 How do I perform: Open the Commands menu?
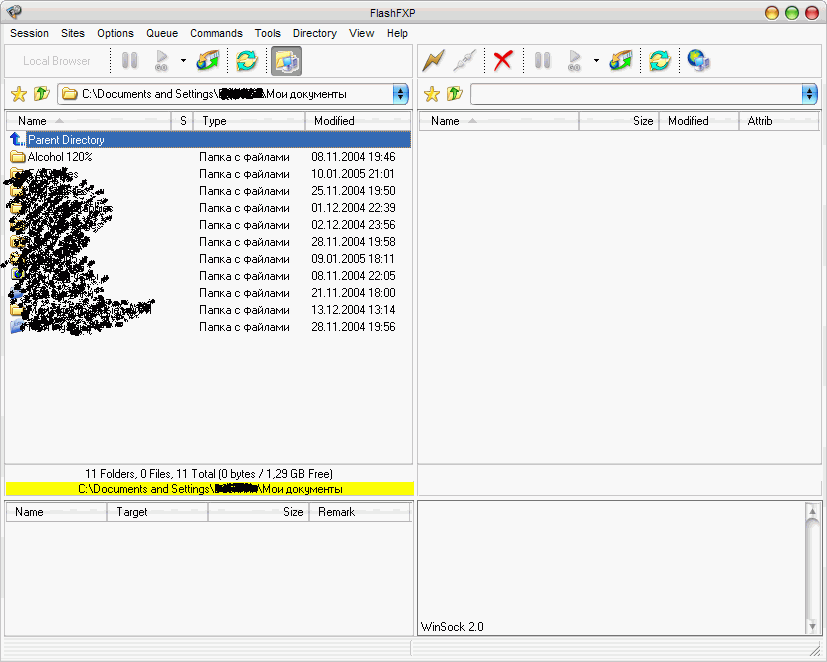coord(216,33)
